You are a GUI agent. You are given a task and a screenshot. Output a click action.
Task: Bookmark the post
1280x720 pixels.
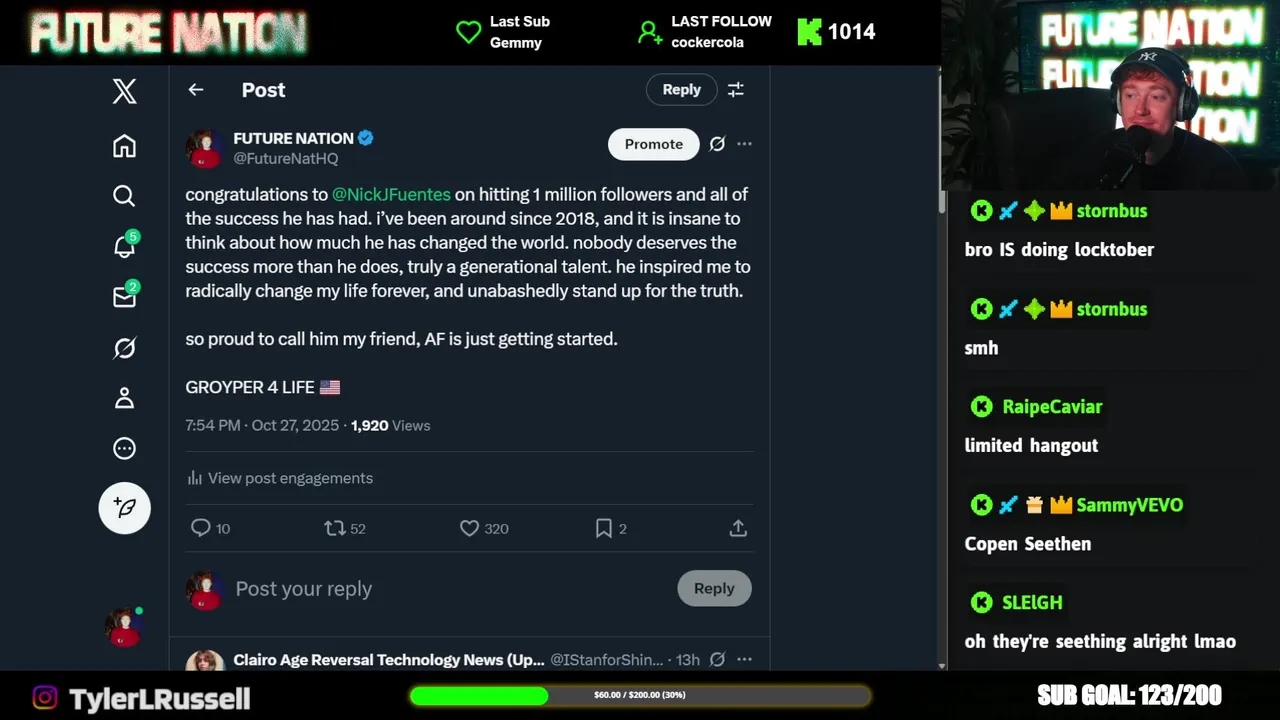click(604, 528)
